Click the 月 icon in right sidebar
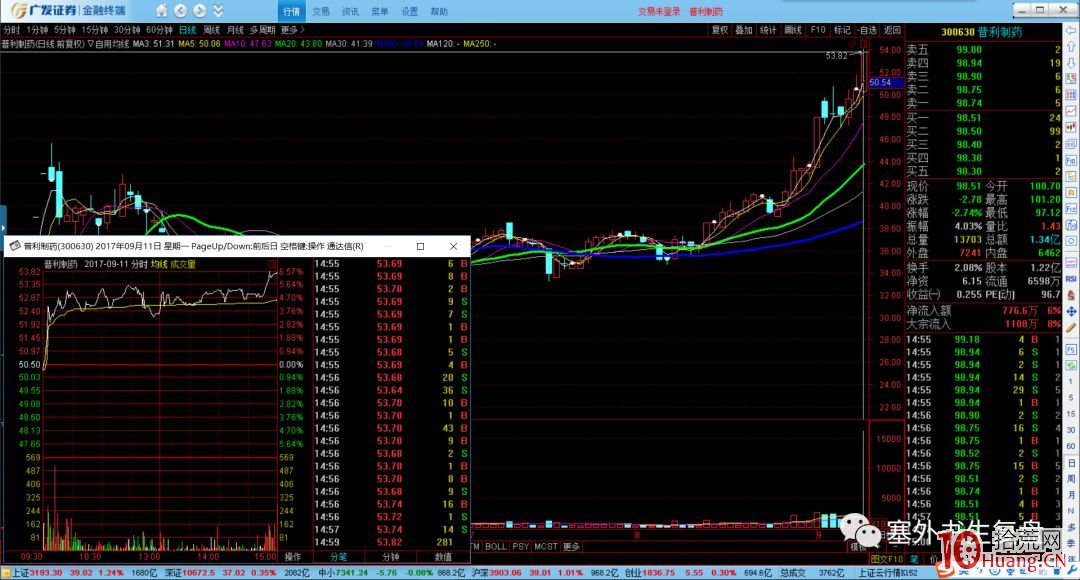Image resolution: width=1080 pixels, height=580 pixels. click(1071, 495)
